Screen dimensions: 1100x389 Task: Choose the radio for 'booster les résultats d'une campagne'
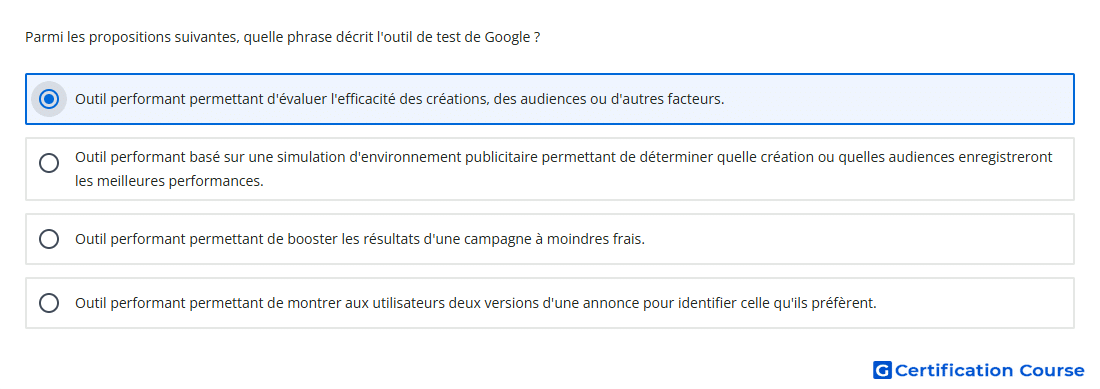pyautogui.click(x=49, y=239)
